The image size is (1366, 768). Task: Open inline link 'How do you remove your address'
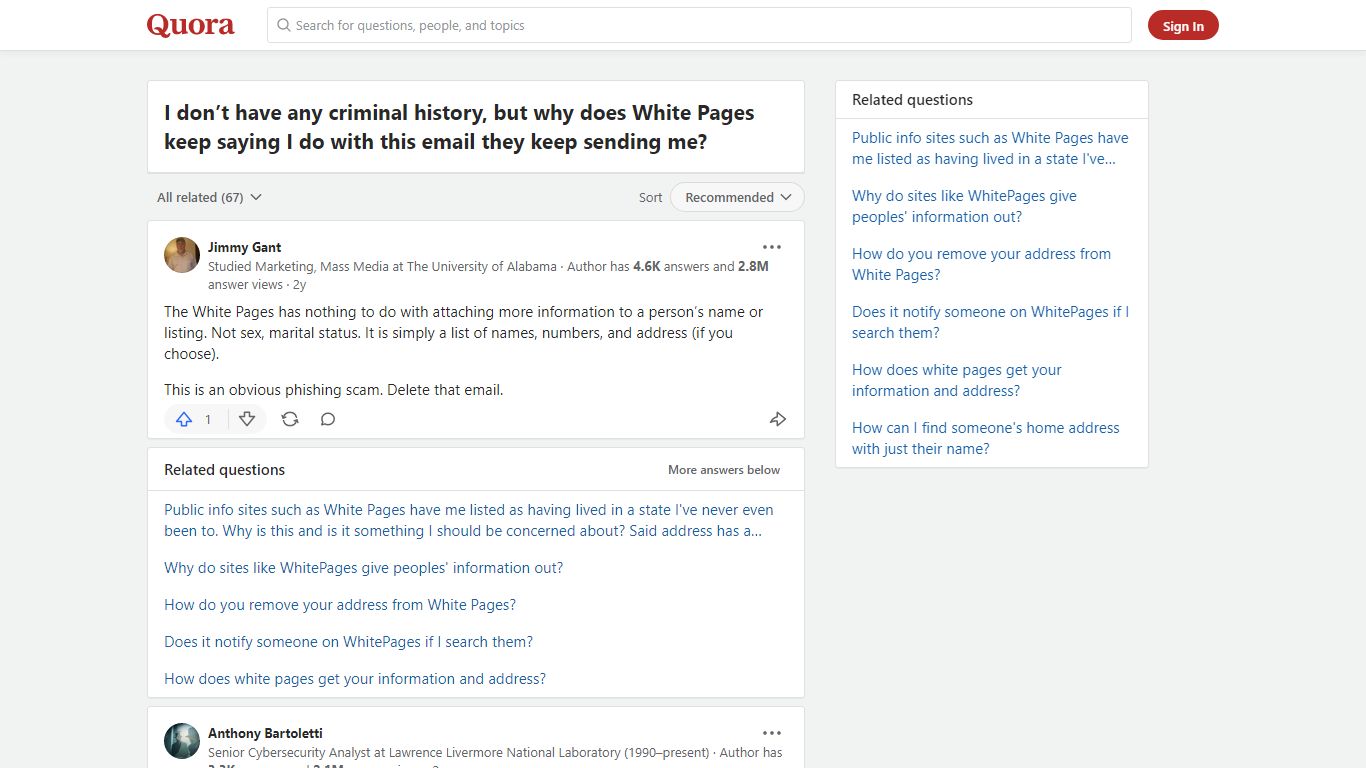click(x=340, y=605)
